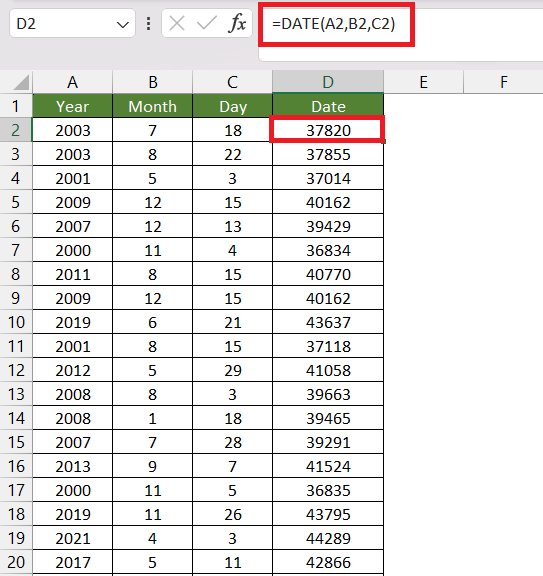543x576 pixels.
Task: Select column D header
Action: (328, 82)
